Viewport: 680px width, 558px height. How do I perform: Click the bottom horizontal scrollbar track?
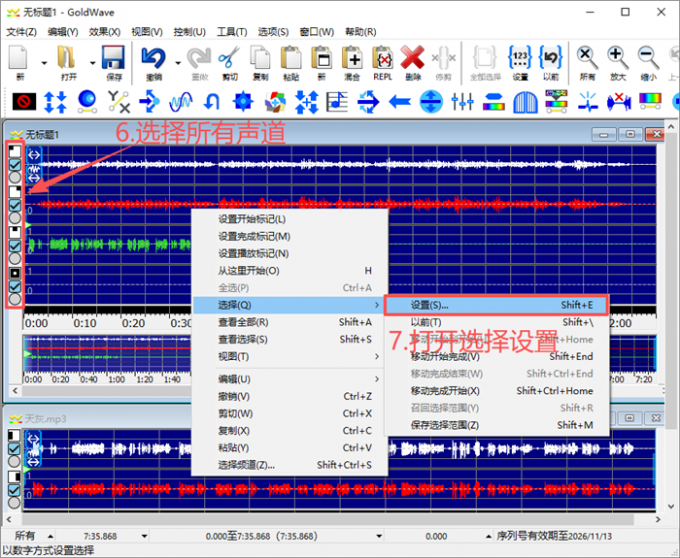coord(327,519)
